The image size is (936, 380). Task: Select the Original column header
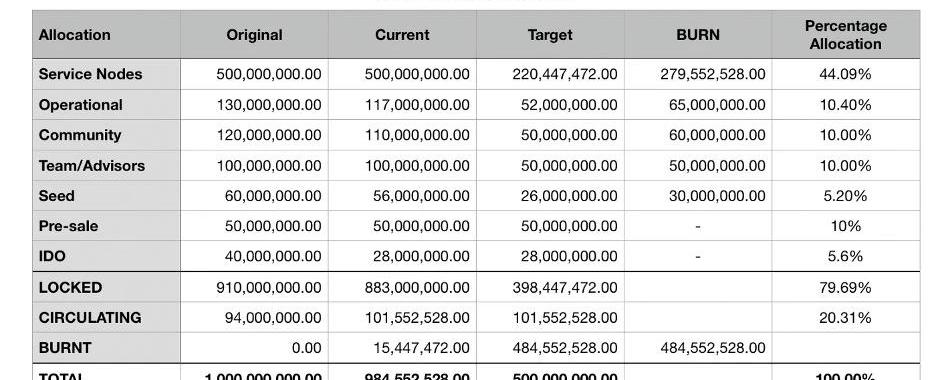pyautogui.click(x=254, y=35)
